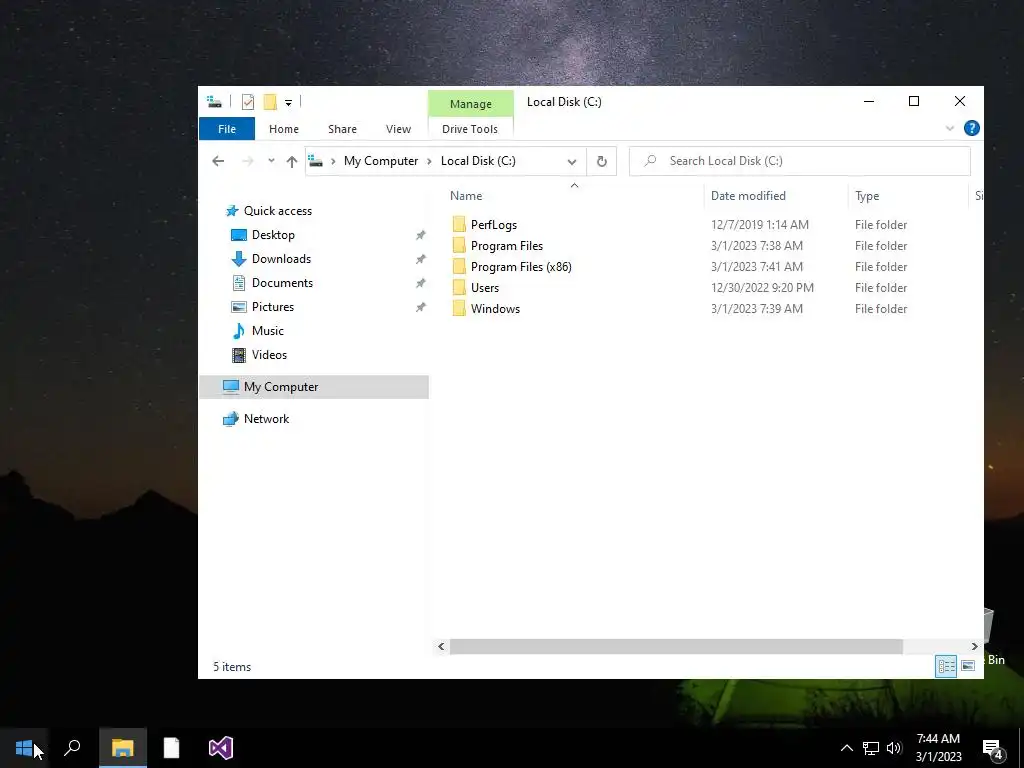Click the pin icon next to Downloads
Screen dimensions: 1024x768
tap(421, 259)
